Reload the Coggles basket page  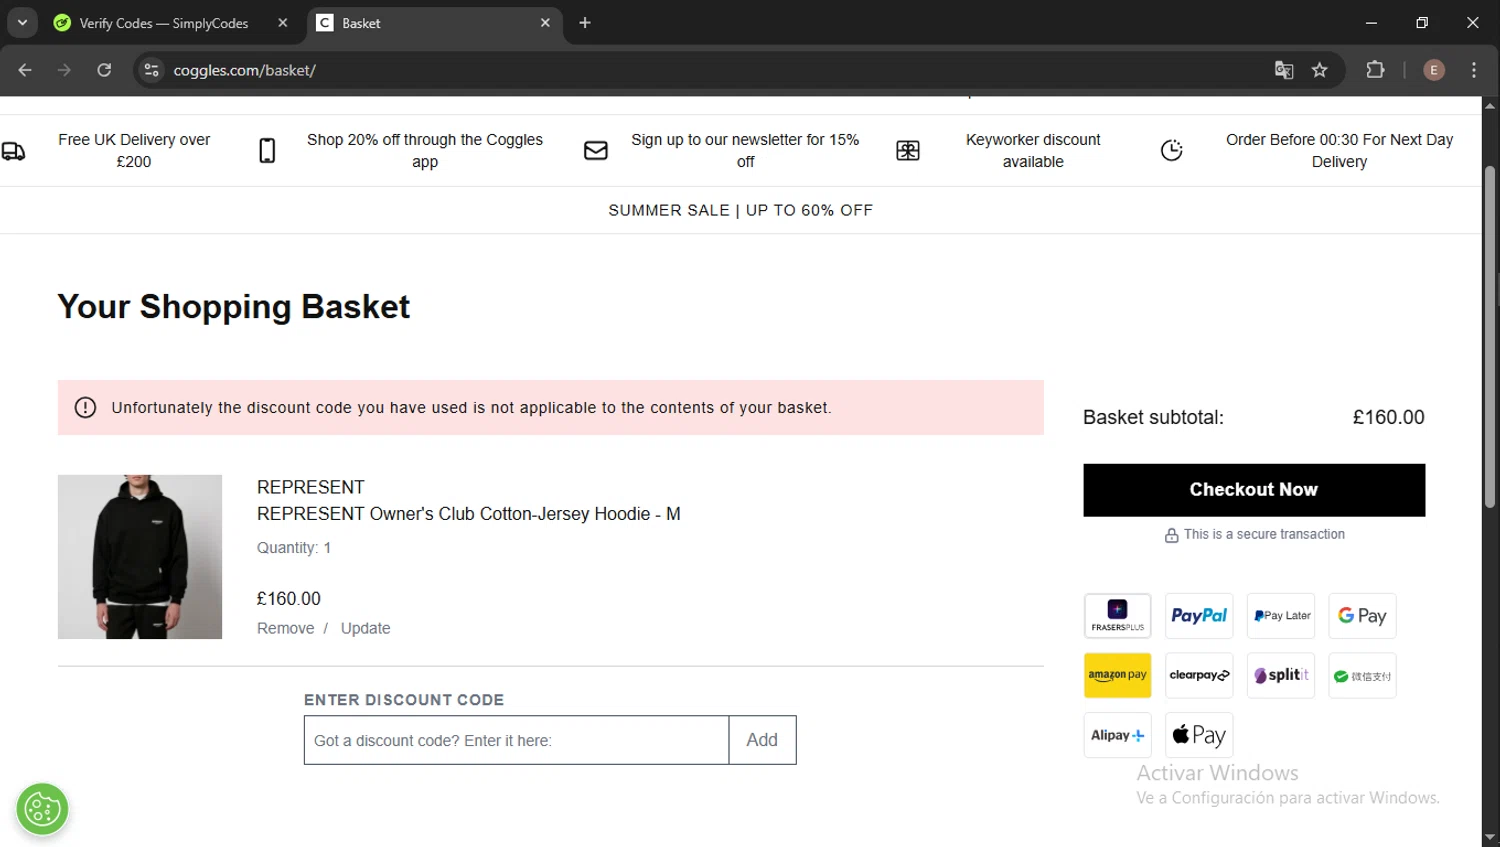pos(104,70)
